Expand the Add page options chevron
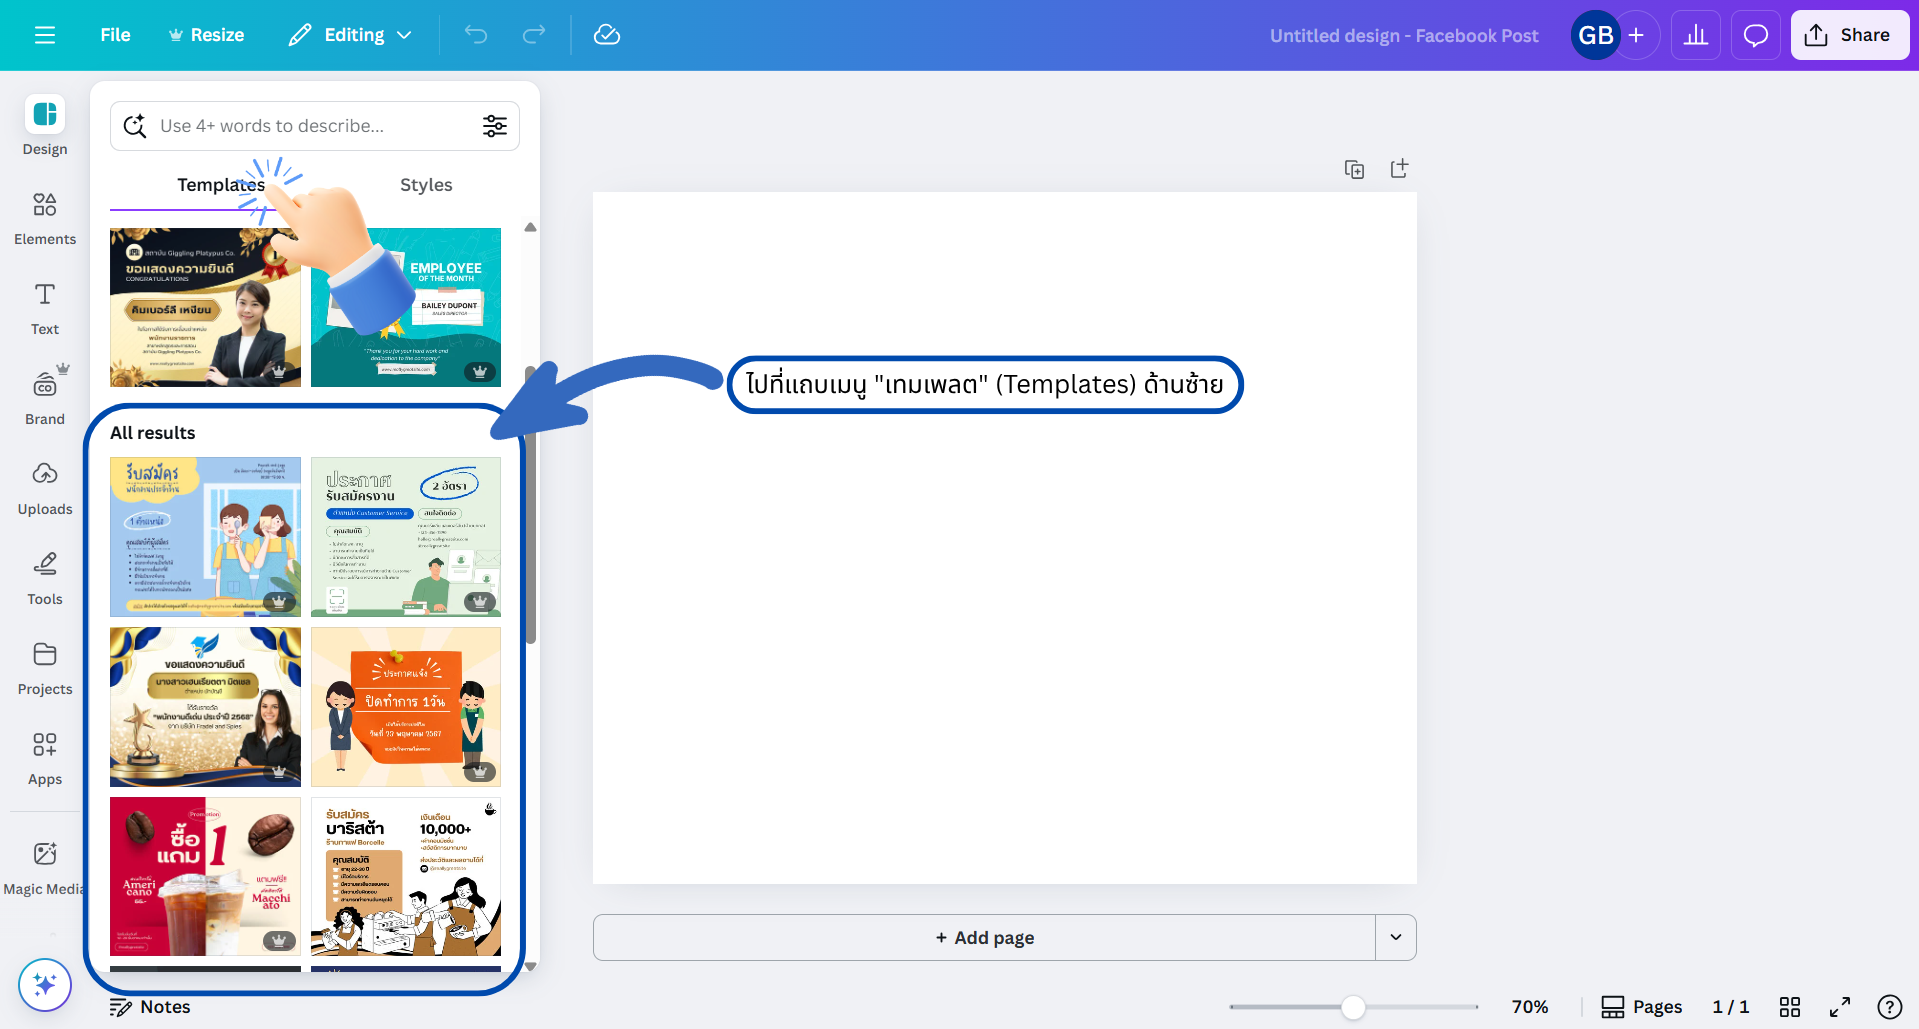 (x=1396, y=937)
